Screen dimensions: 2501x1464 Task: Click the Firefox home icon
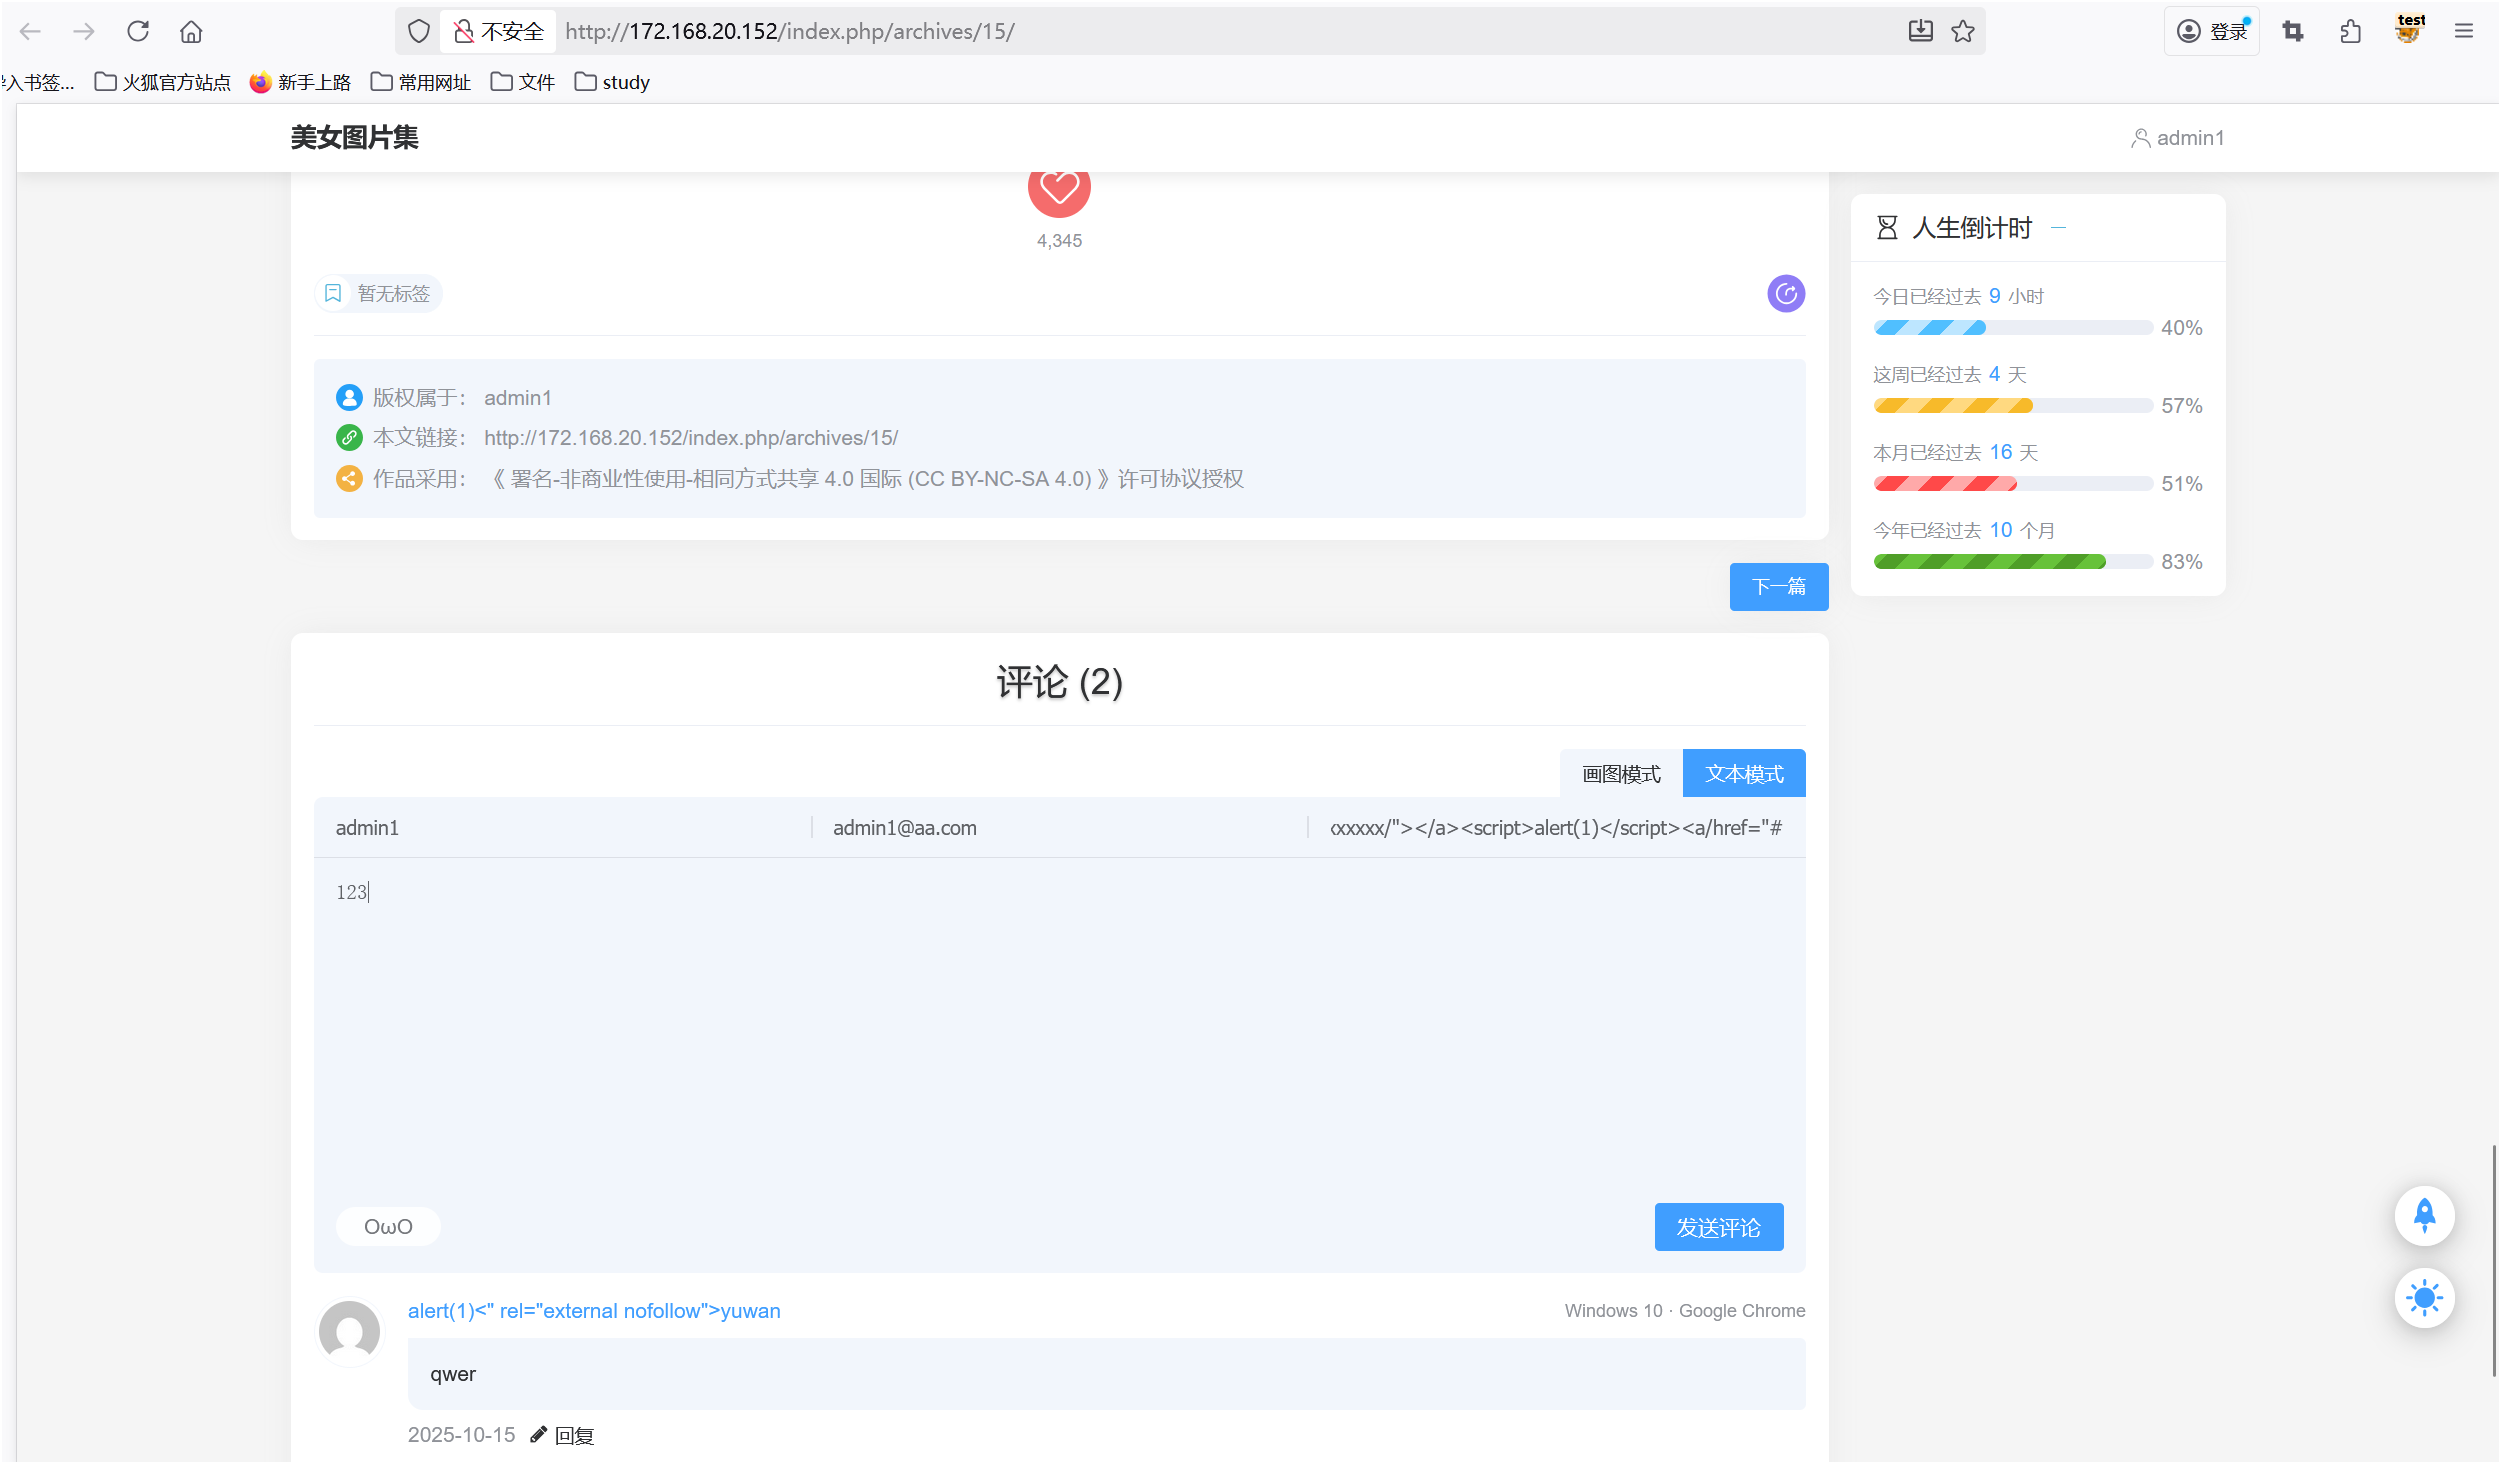191,32
